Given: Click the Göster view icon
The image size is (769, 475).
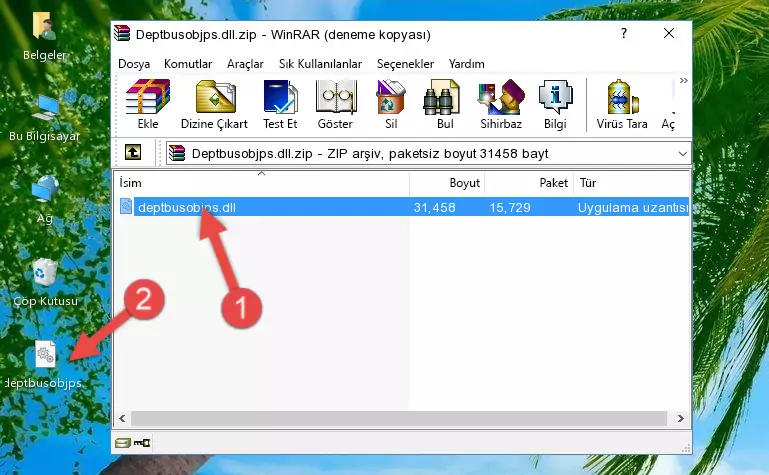Looking at the screenshot, I should click(x=335, y=97).
